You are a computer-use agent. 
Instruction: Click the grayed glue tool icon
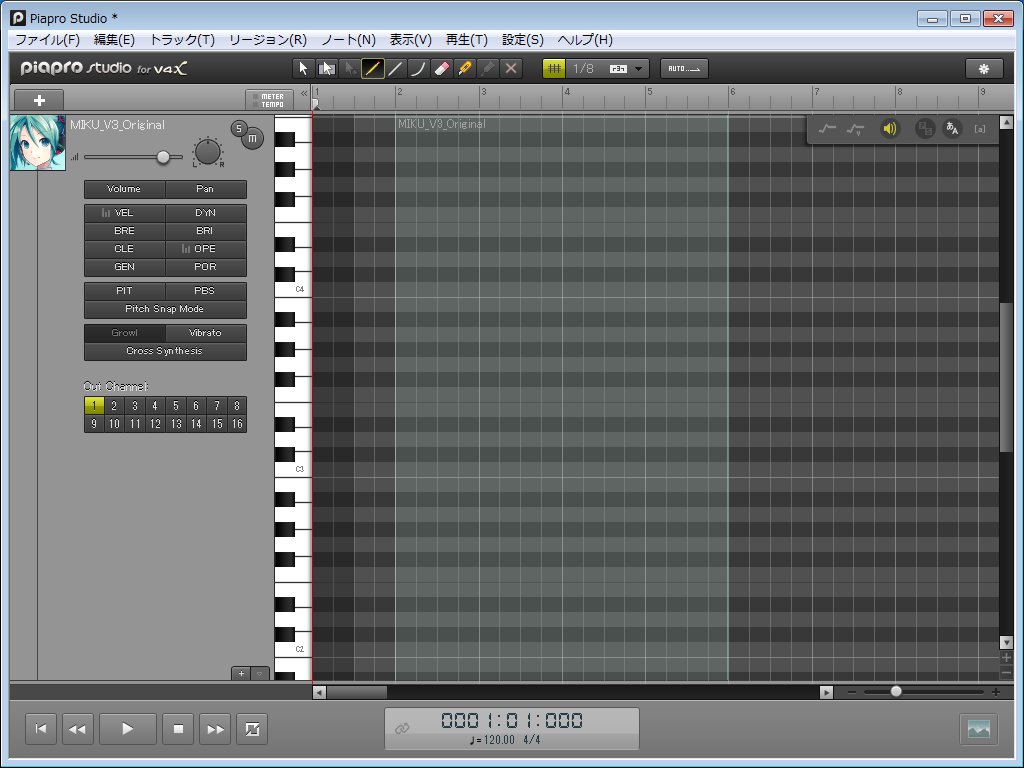point(488,69)
